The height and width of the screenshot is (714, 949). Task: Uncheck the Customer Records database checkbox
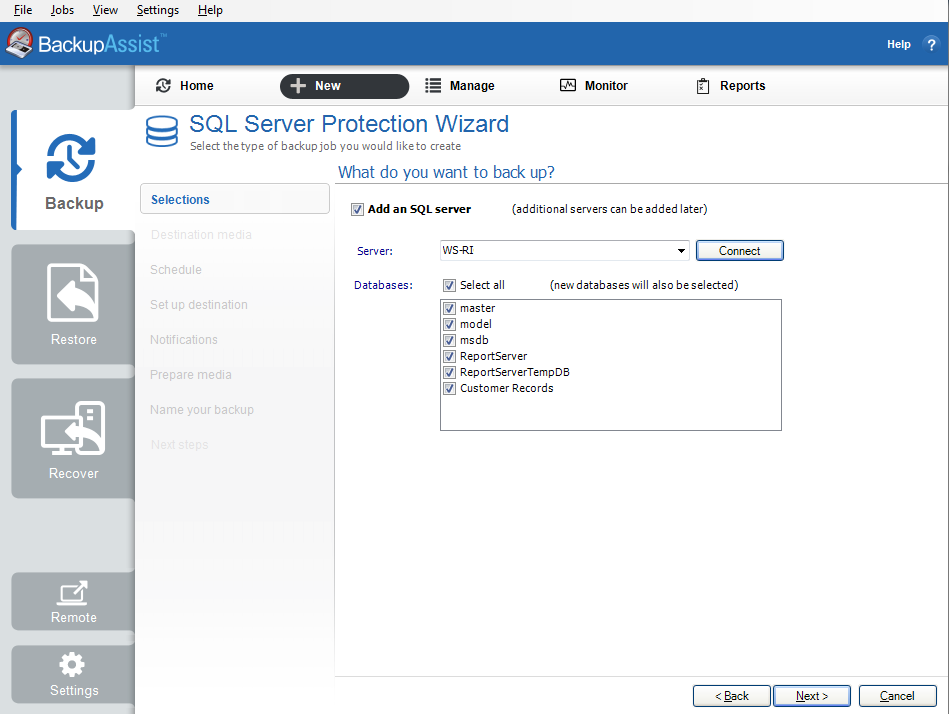pos(449,388)
